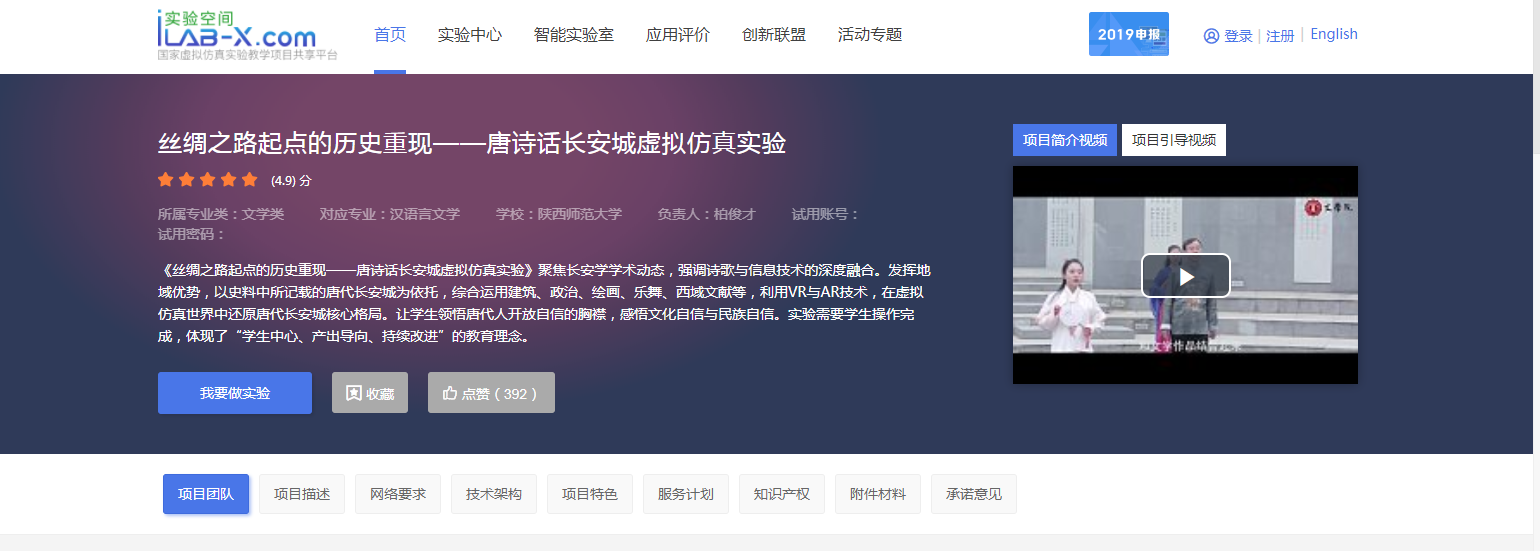
Task: Show the 项目描述 section
Action: pos(302,494)
